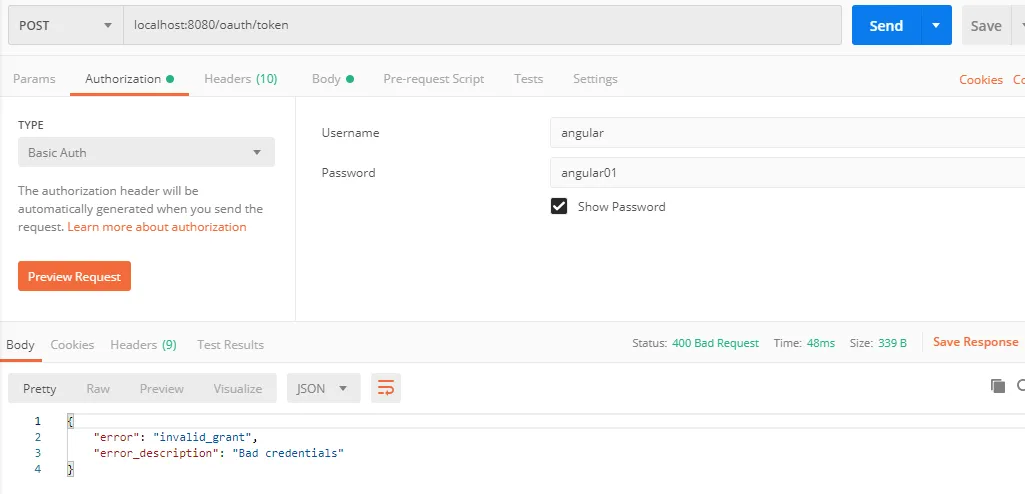
Task: Click the copy response icon
Action: tap(997, 386)
